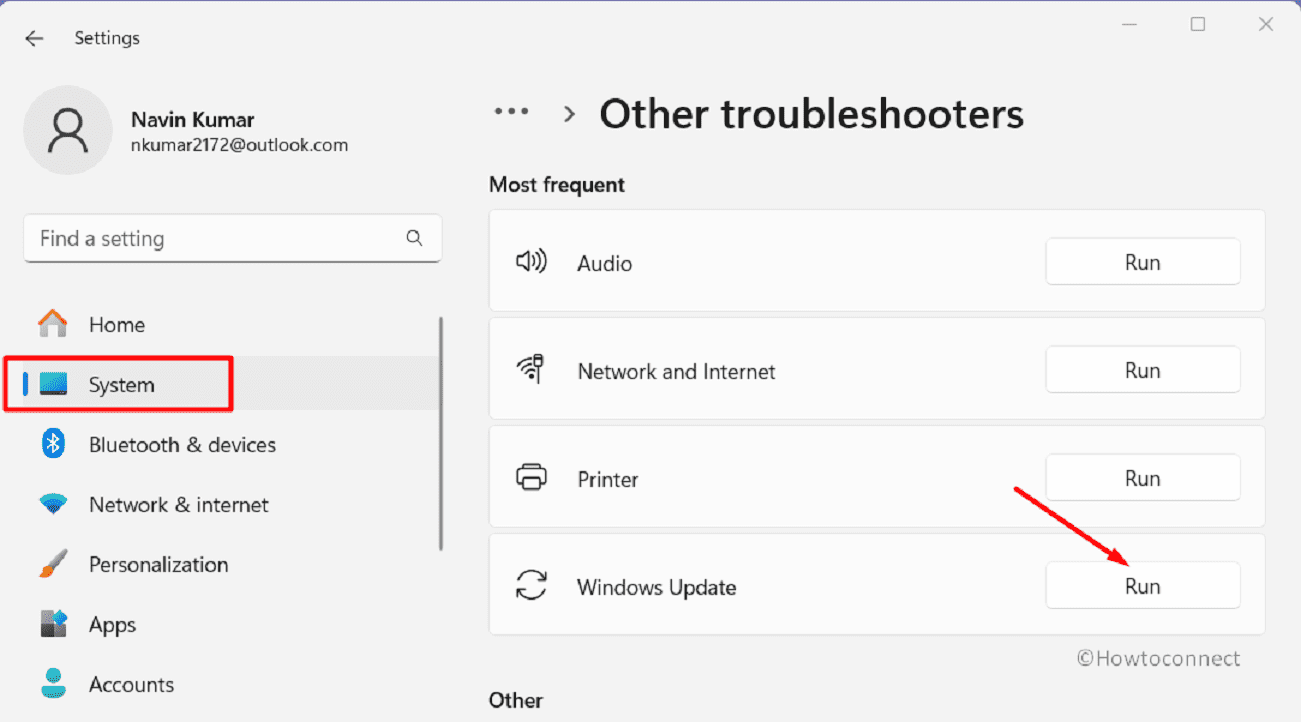Click the user profile avatar picture
1301x722 pixels.
(x=68, y=130)
